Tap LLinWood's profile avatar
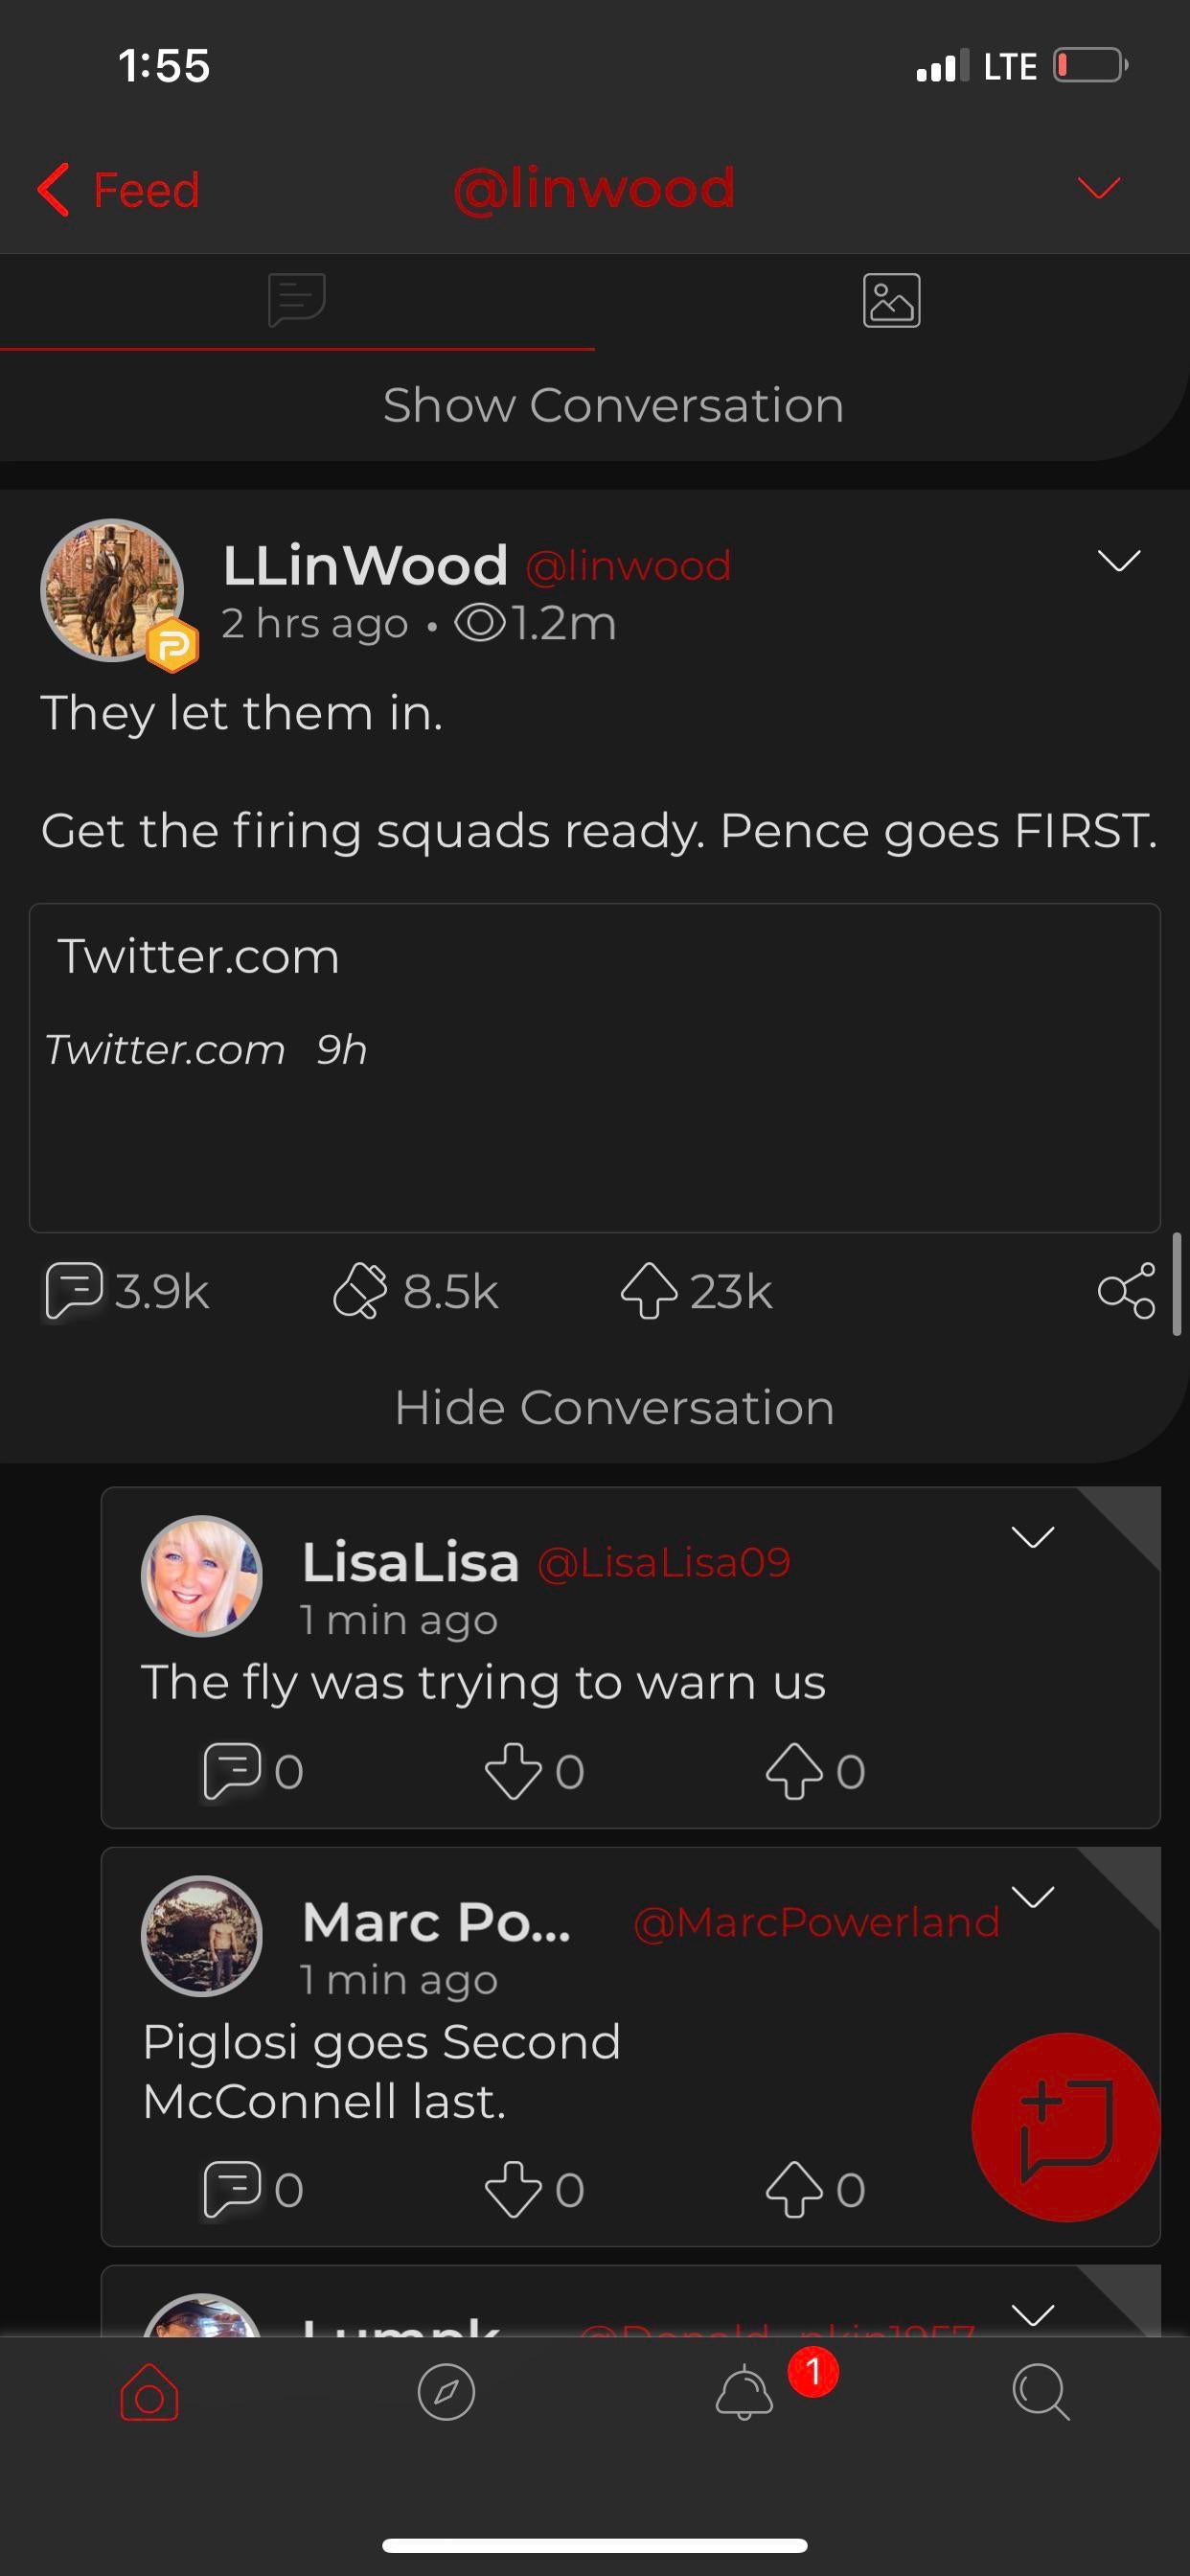The height and width of the screenshot is (2576, 1190). click(x=112, y=590)
